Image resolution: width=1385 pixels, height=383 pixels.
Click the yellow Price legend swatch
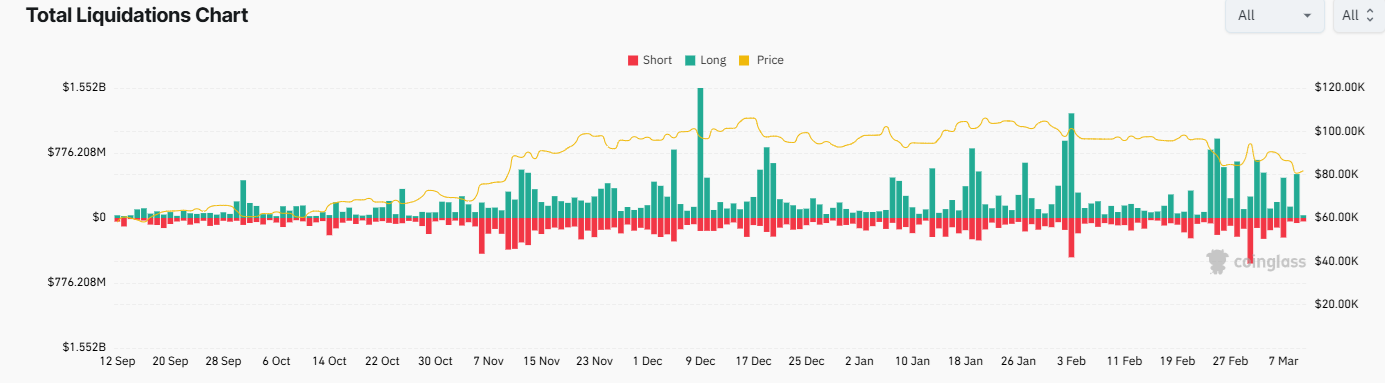click(x=744, y=61)
